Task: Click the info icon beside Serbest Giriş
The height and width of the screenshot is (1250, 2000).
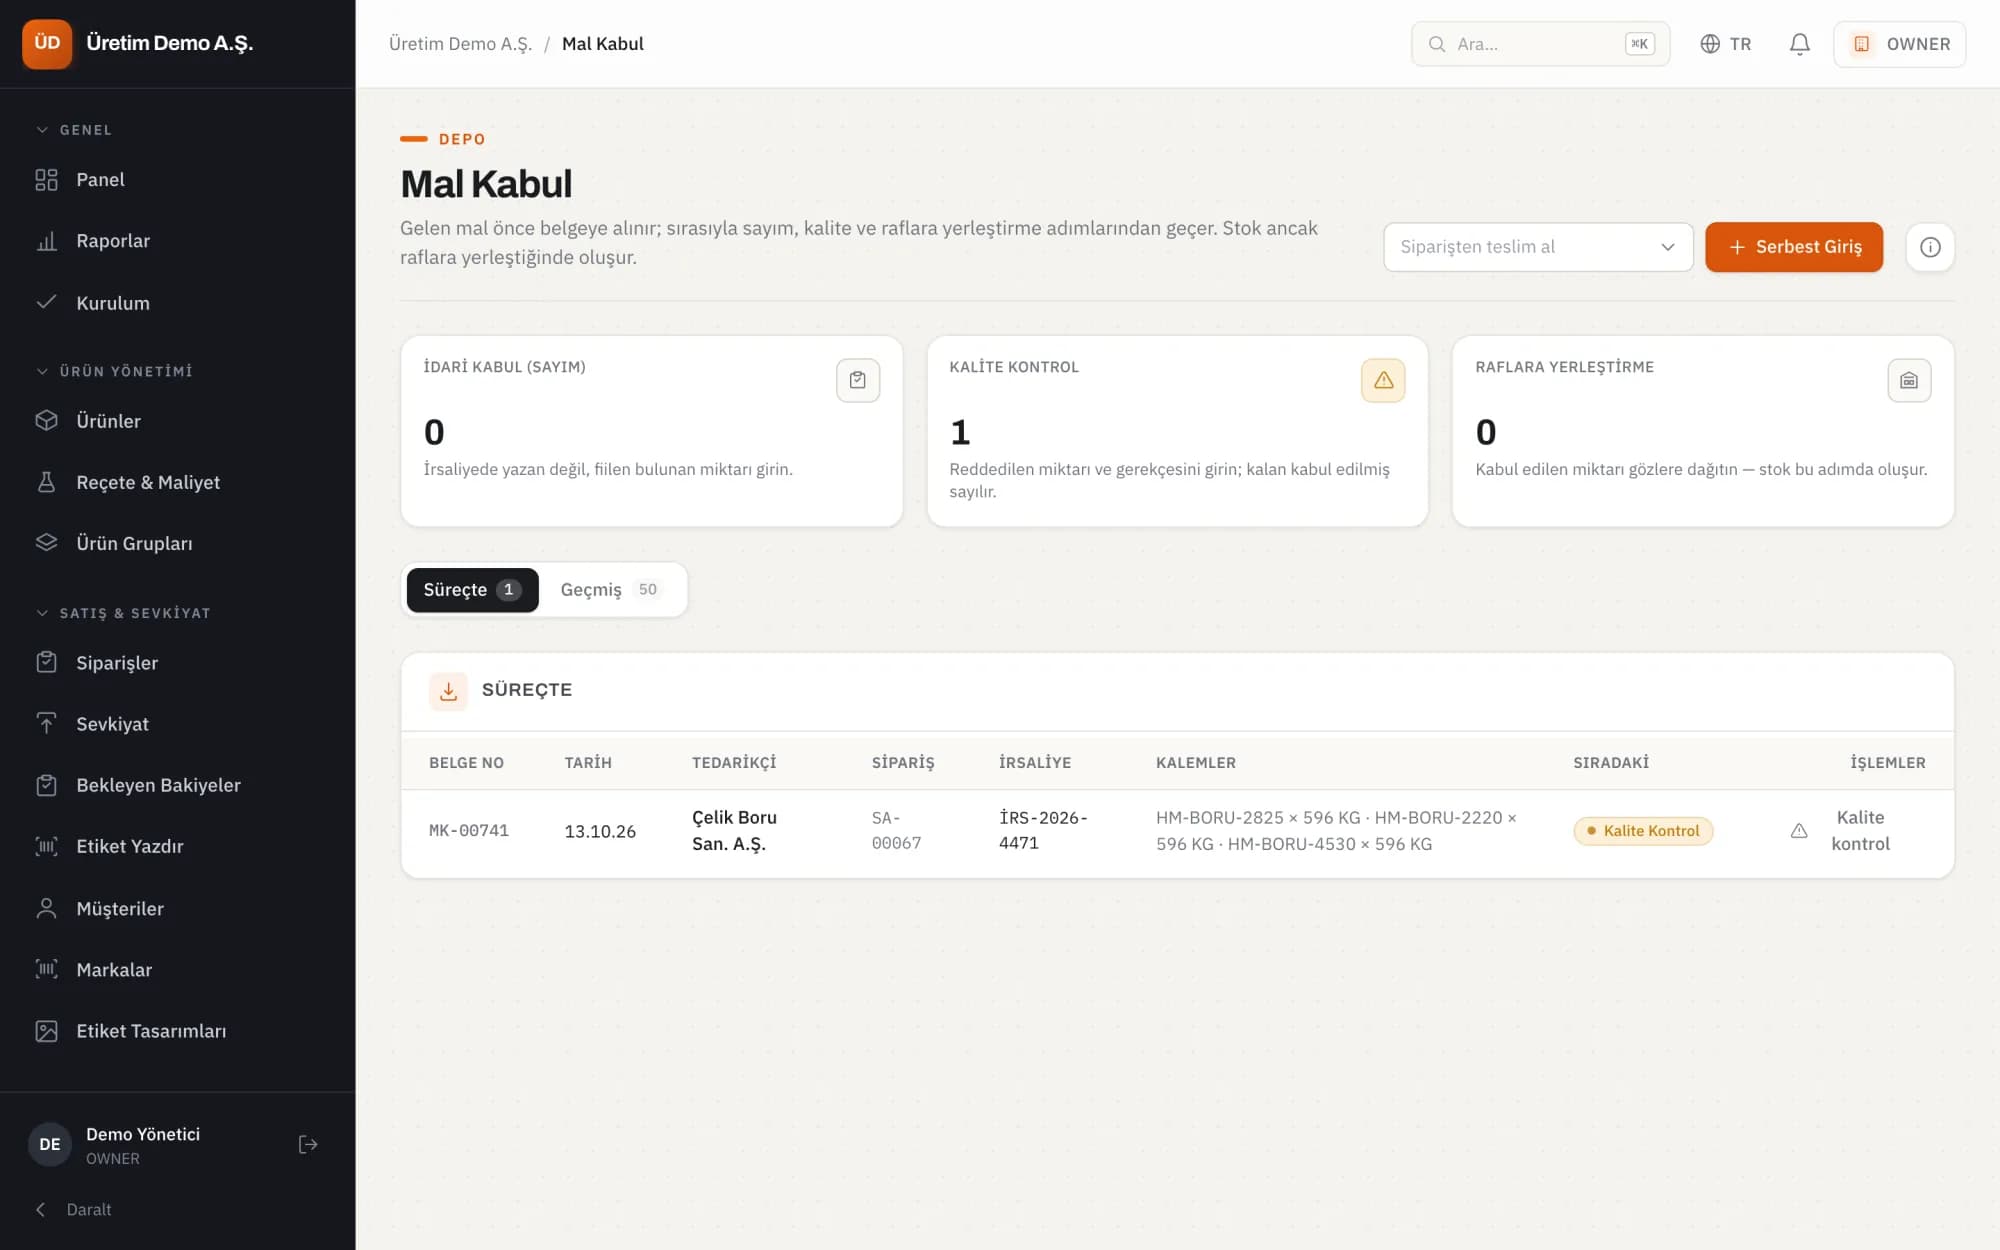Action: 1930,247
